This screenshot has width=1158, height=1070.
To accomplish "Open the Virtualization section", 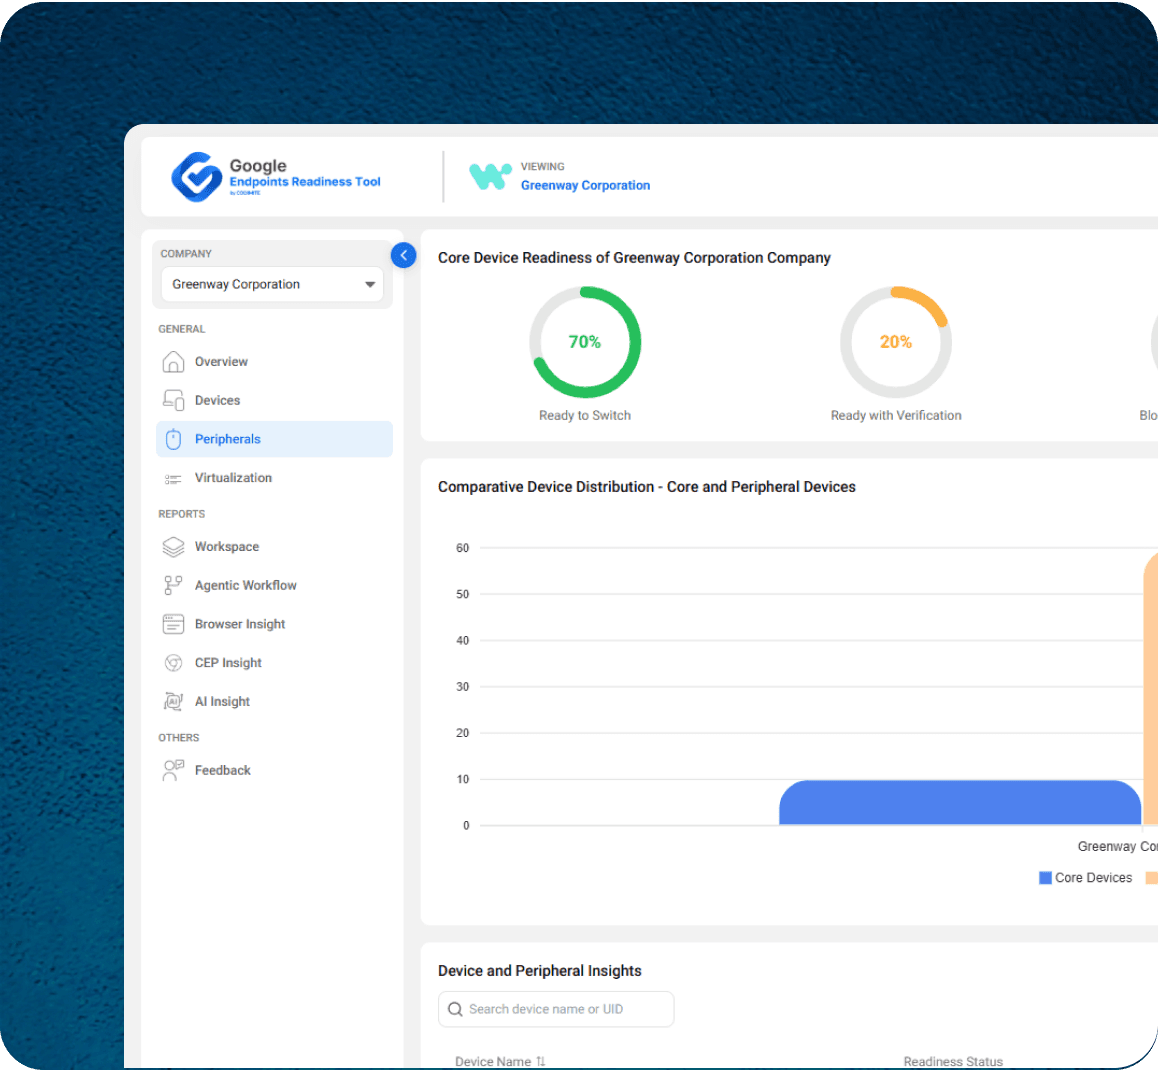I will tap(274, 478).
